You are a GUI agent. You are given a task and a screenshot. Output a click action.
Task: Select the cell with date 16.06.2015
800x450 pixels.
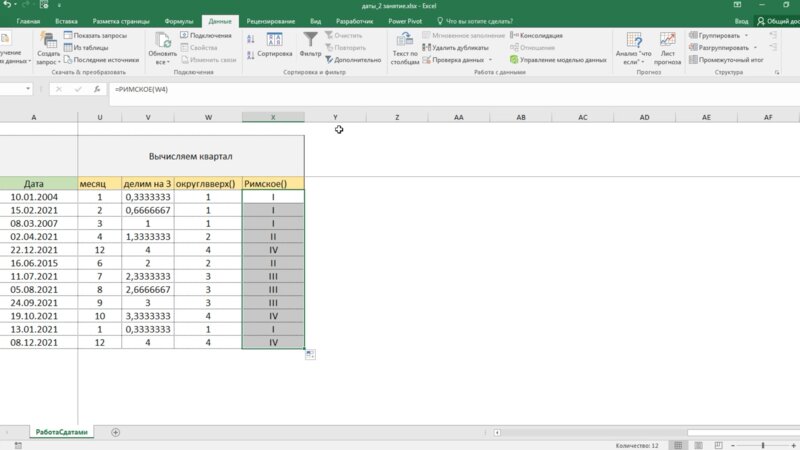point(34,263)
